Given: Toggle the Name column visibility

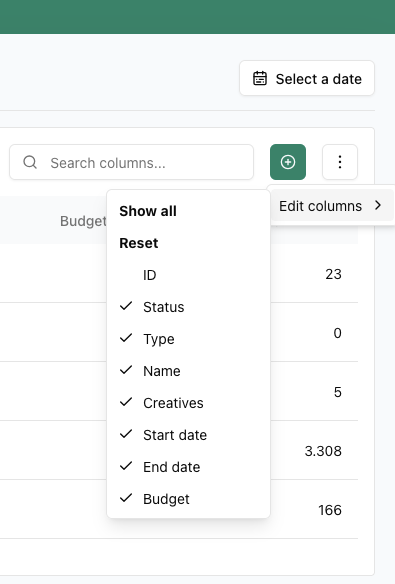Looking at the screenshot, I should (x=188, y=371).
